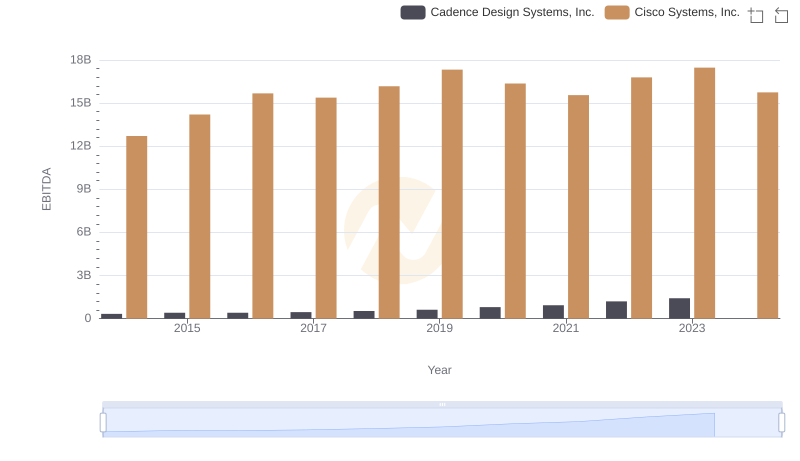The image size is (800, 461).
Task: Click the 9B y-axis label
Action: [84, 189]
